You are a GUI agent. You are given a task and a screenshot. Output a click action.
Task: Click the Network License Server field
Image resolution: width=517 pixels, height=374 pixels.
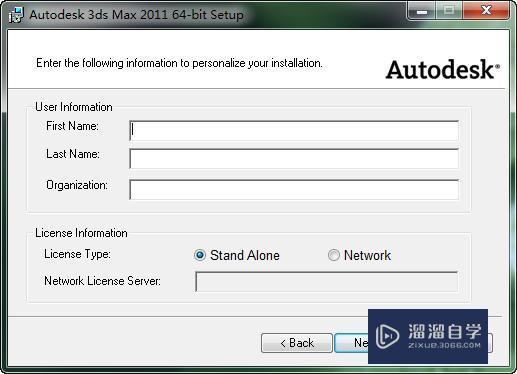coord(326,282)
